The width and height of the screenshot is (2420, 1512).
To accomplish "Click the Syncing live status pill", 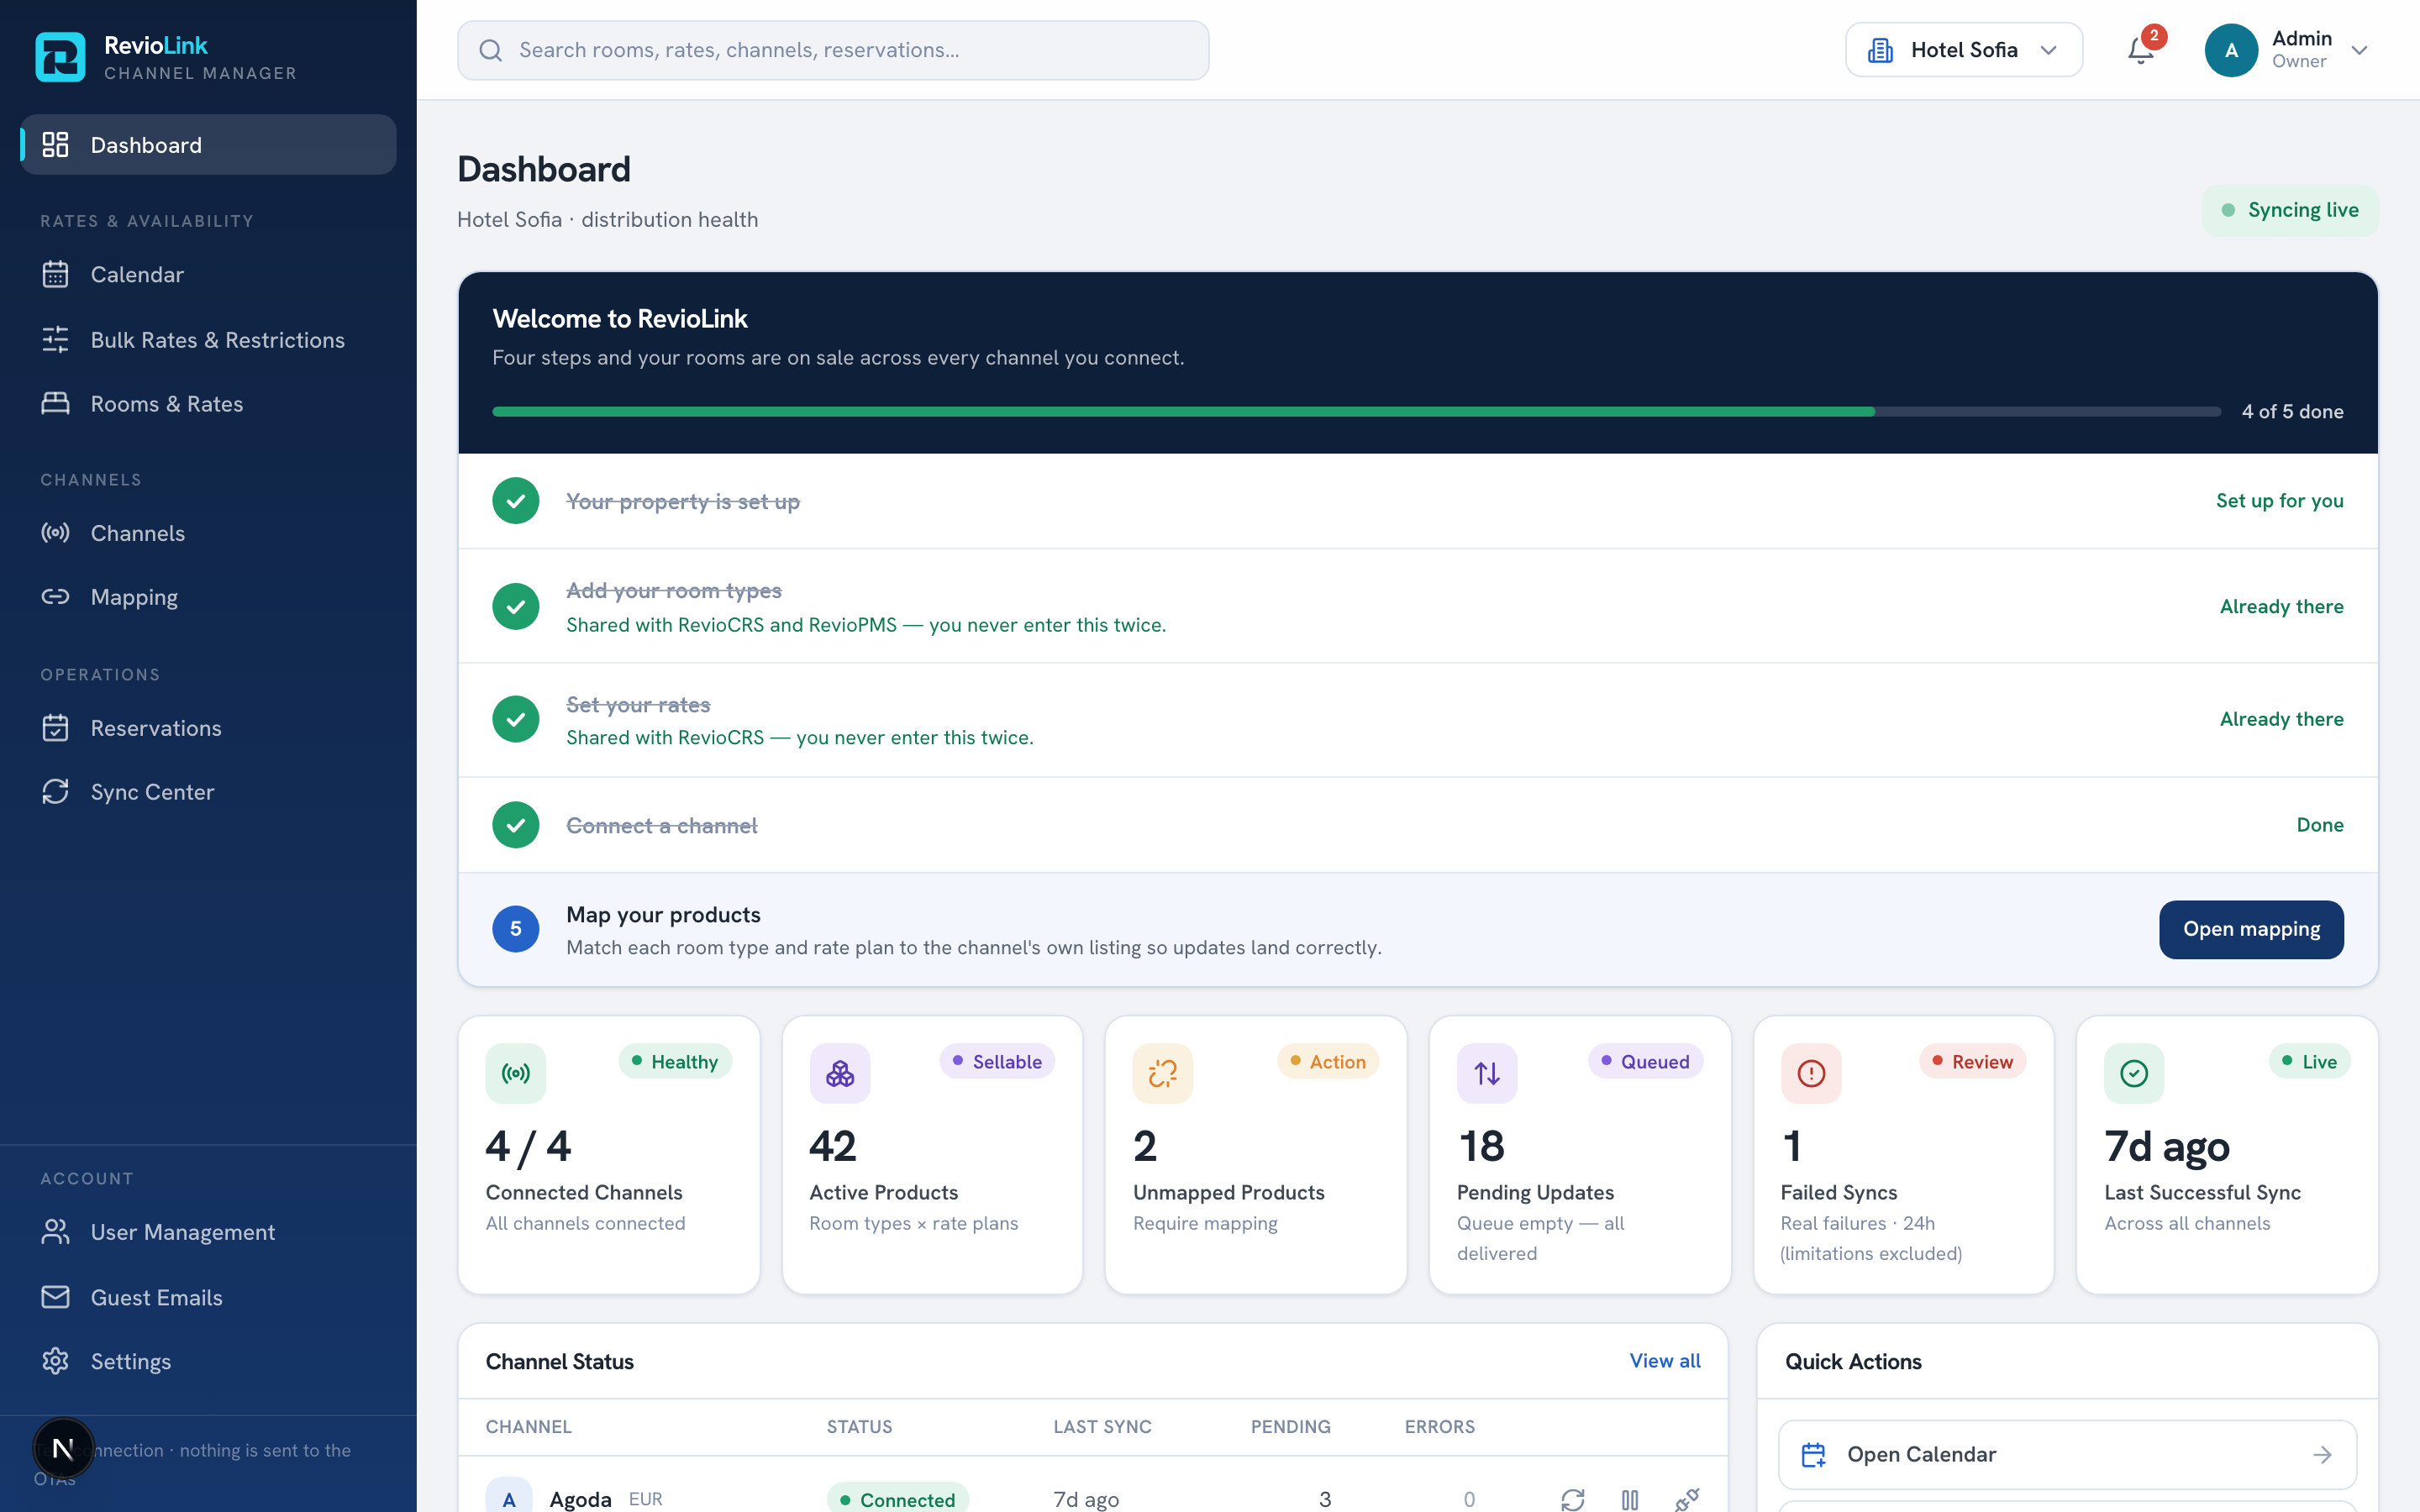I will click(2290, 210).
